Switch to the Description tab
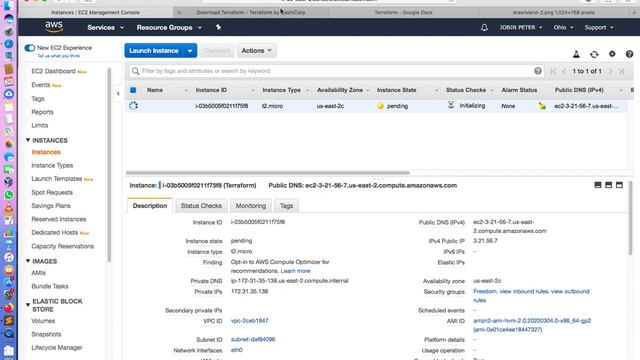 (150, 205)
